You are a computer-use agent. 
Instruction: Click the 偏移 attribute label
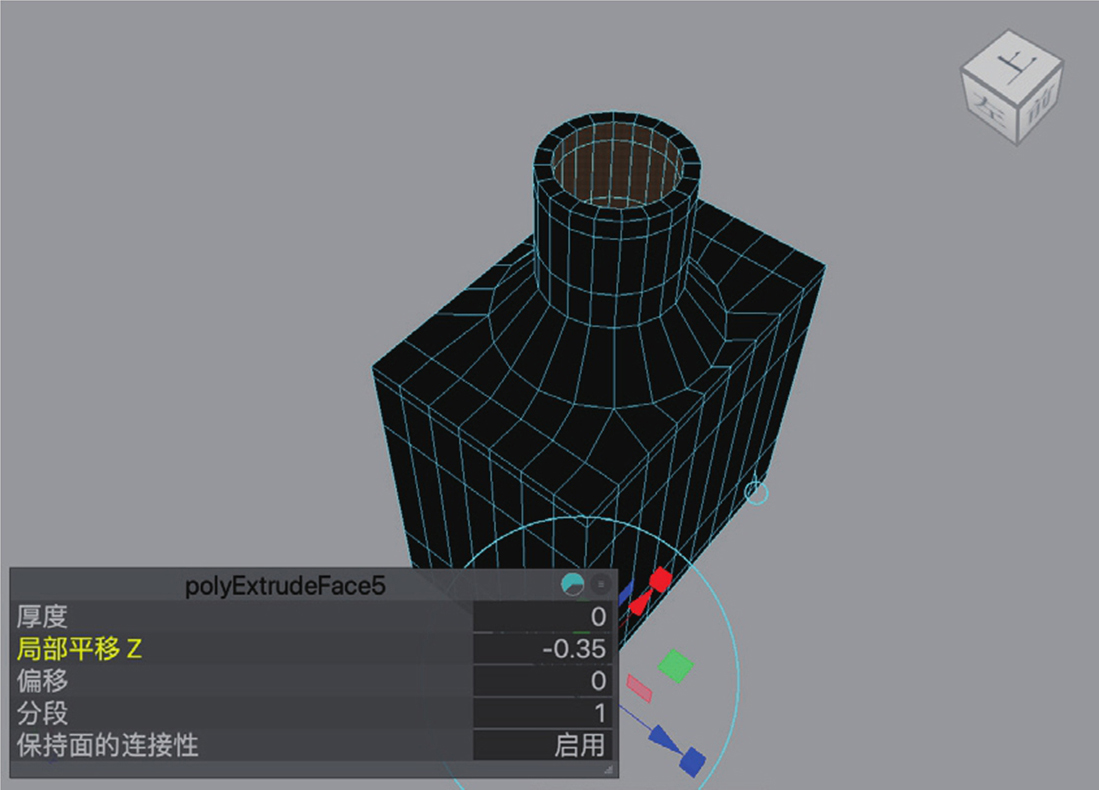[43, 681]
